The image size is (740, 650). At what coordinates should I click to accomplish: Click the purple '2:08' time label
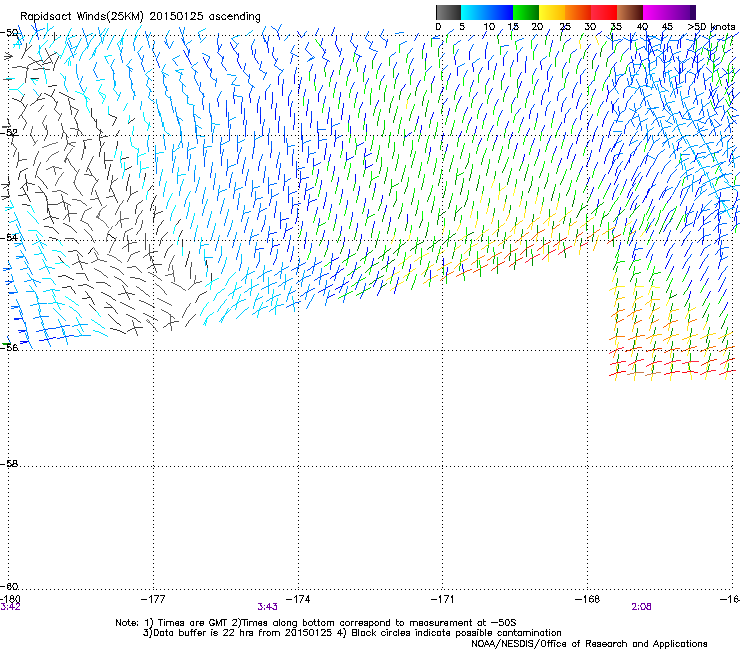(x=641, y=607)
